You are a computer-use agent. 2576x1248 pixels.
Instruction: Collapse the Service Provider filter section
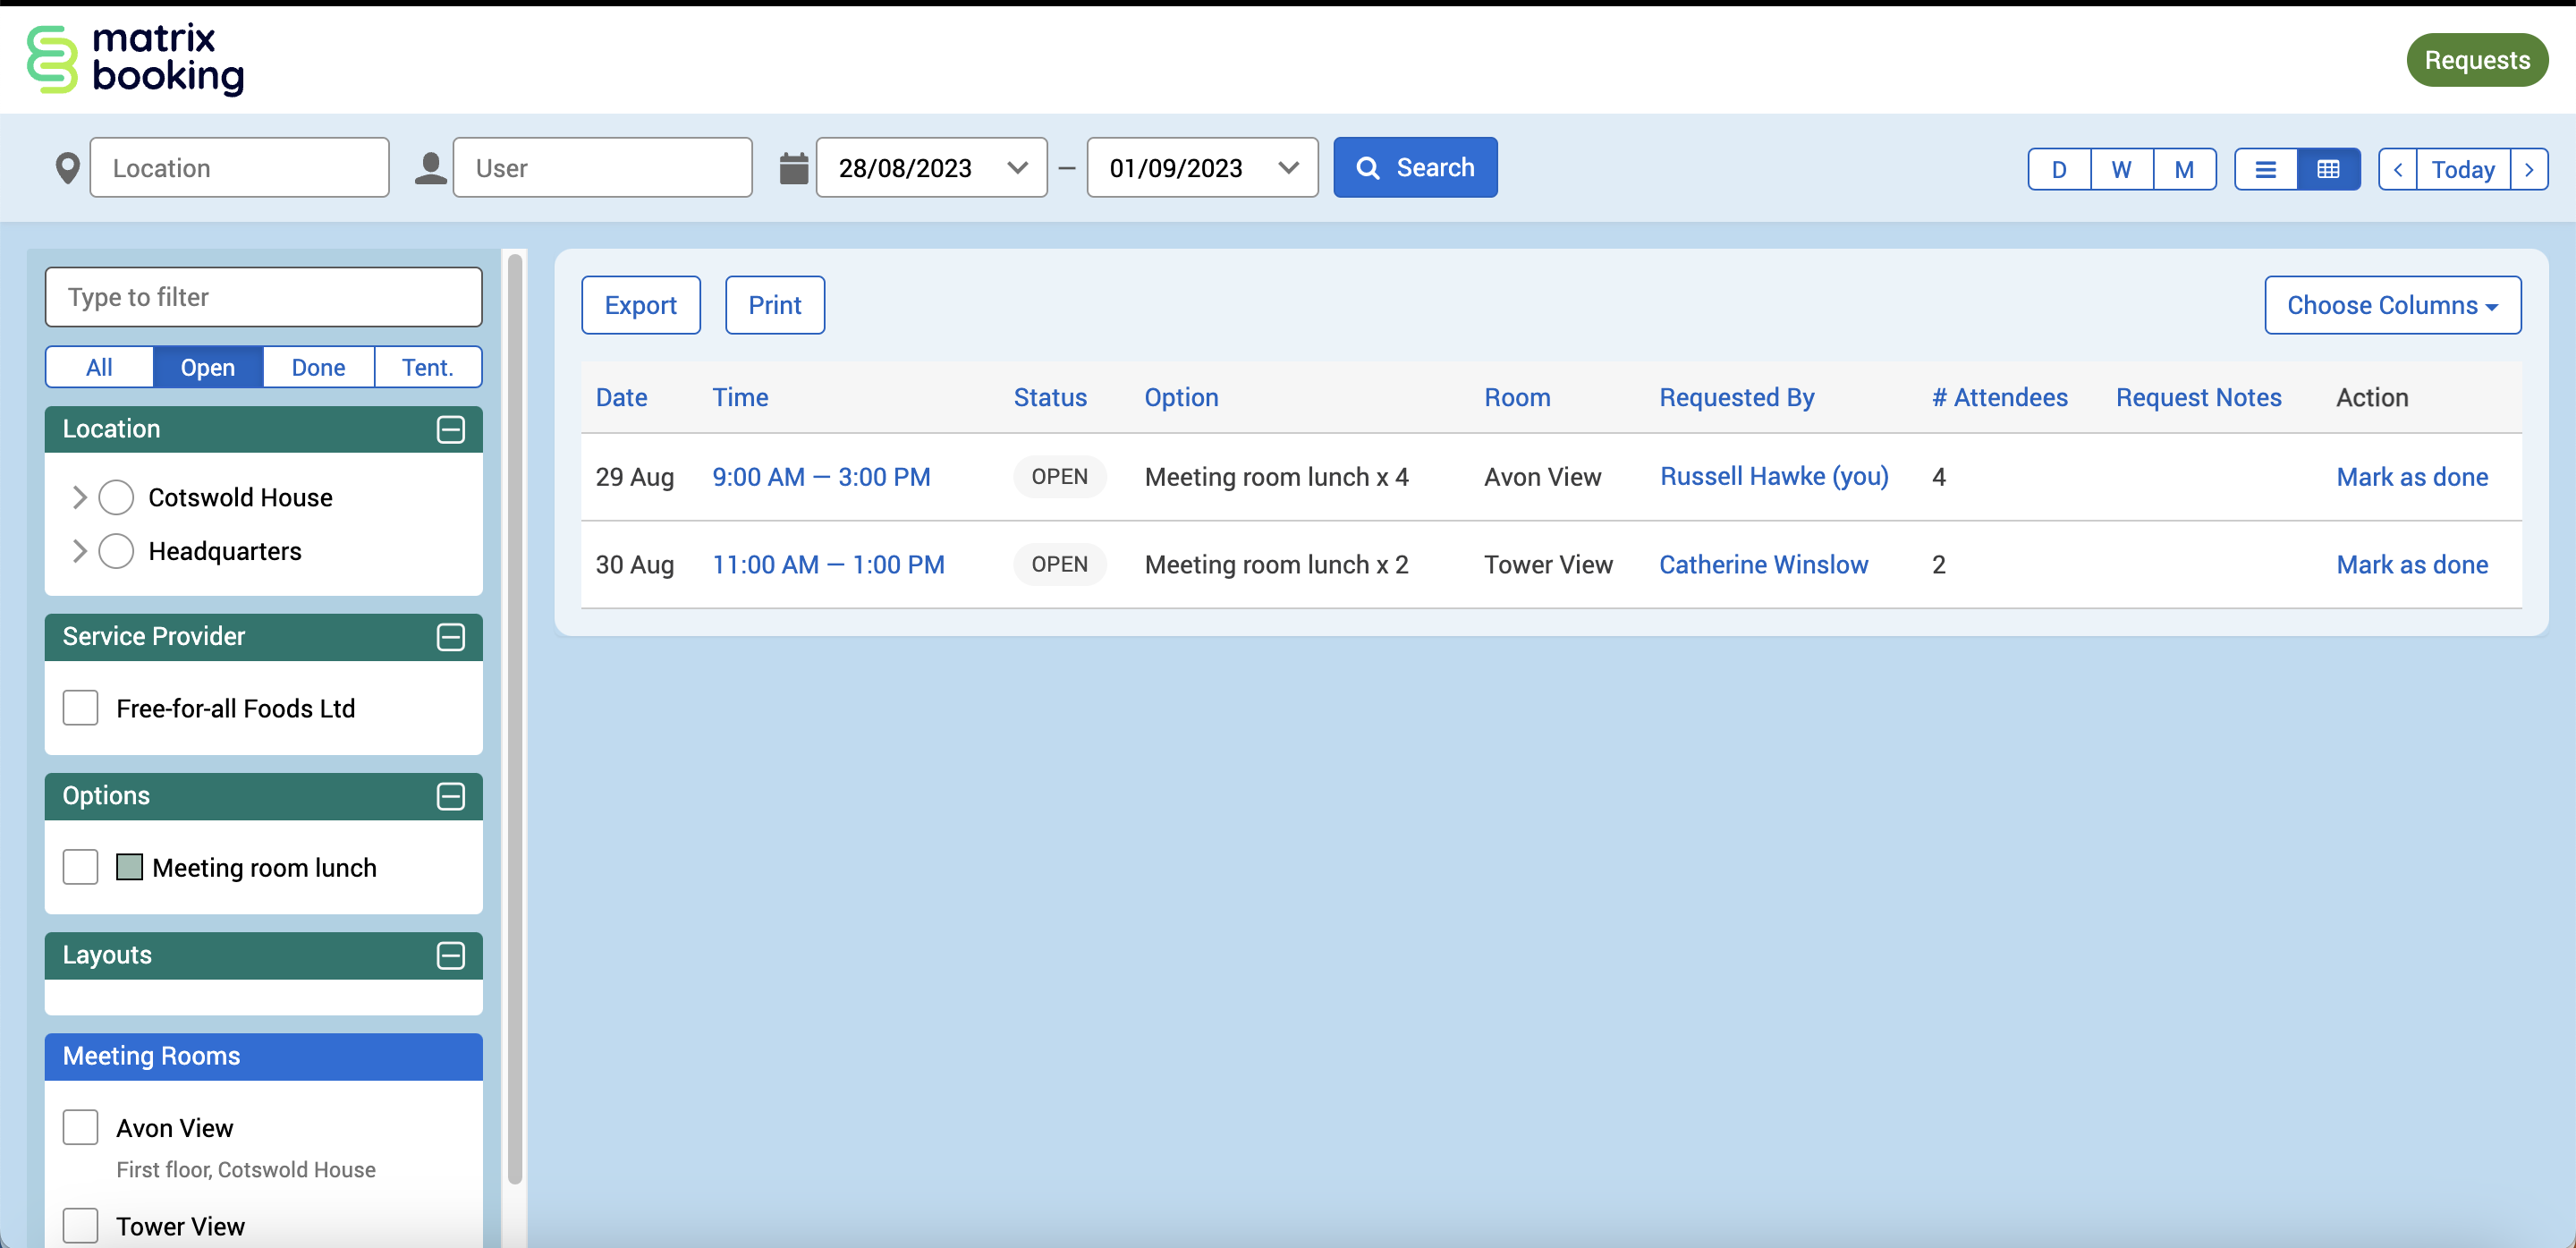click(450, 637)
